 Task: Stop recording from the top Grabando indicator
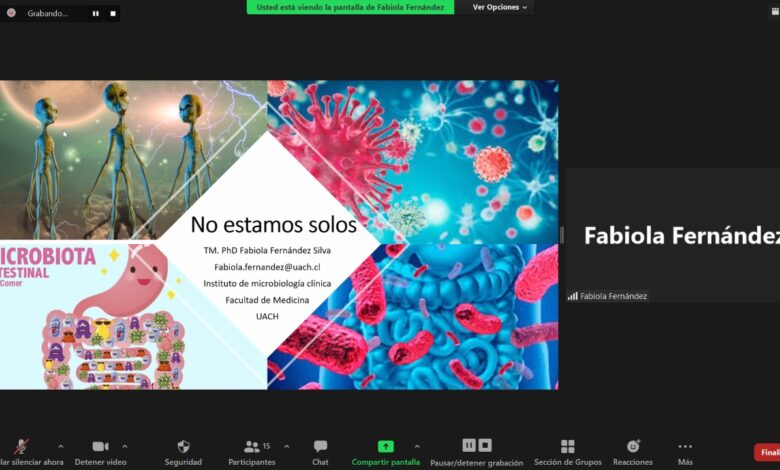112,14
